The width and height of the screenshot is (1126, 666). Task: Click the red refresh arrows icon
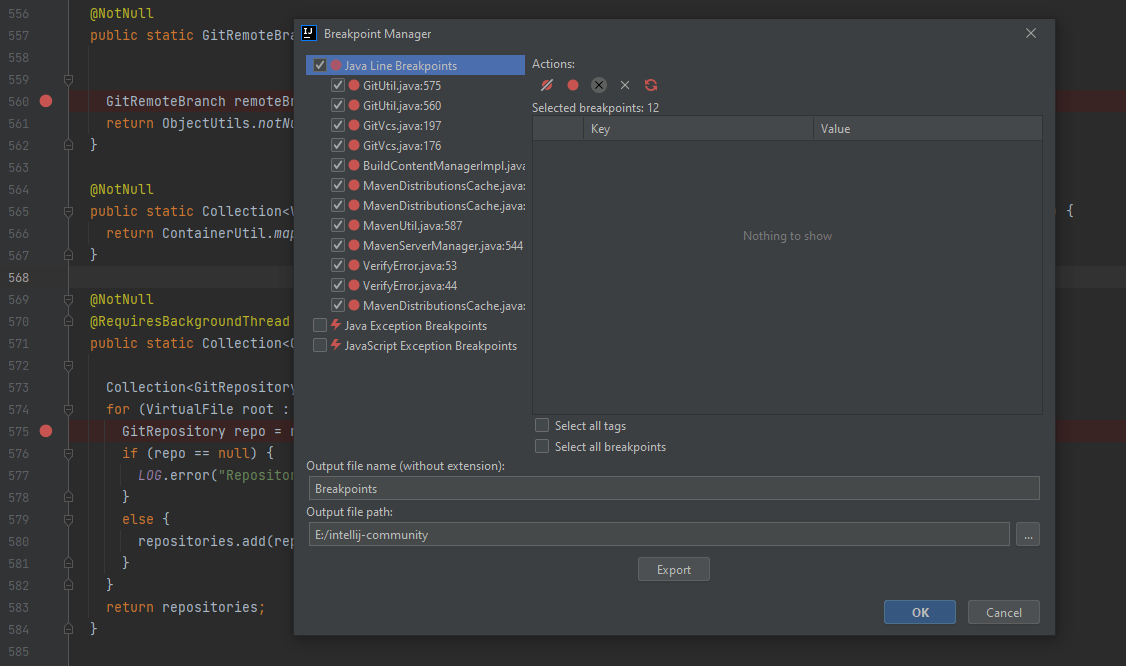point(649,85)
